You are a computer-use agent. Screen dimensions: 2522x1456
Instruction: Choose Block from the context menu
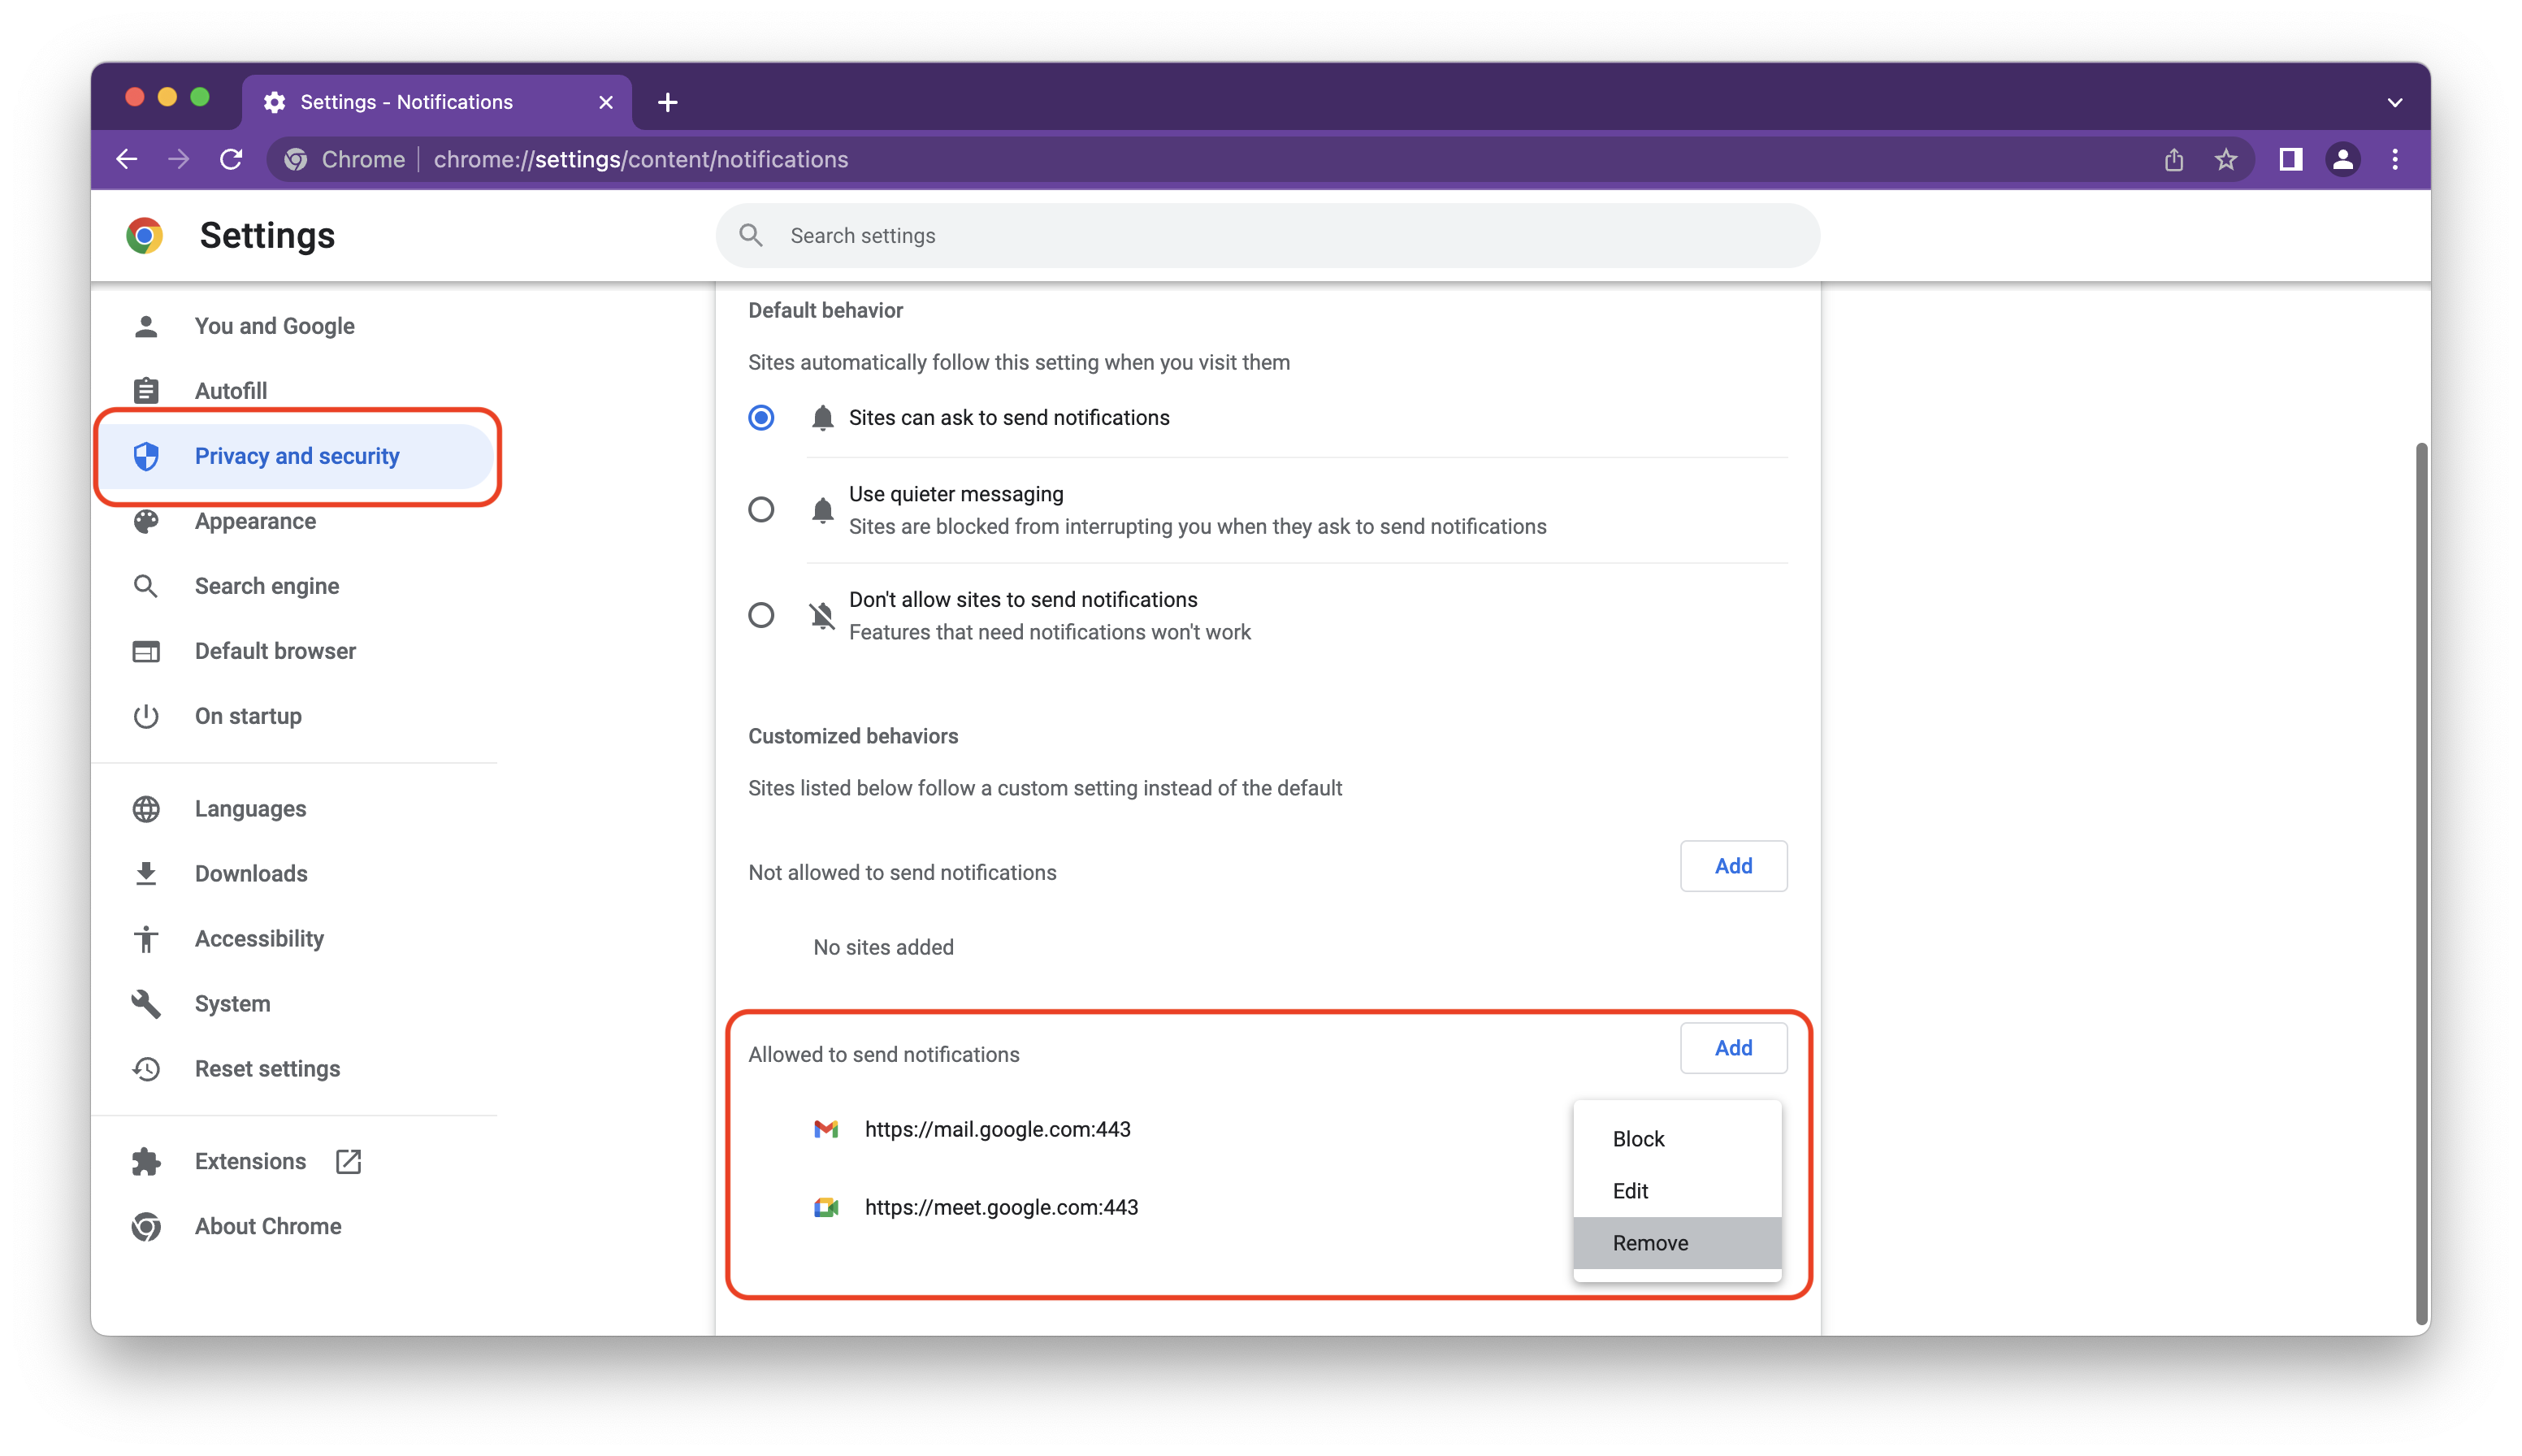click(1677, 1139)
